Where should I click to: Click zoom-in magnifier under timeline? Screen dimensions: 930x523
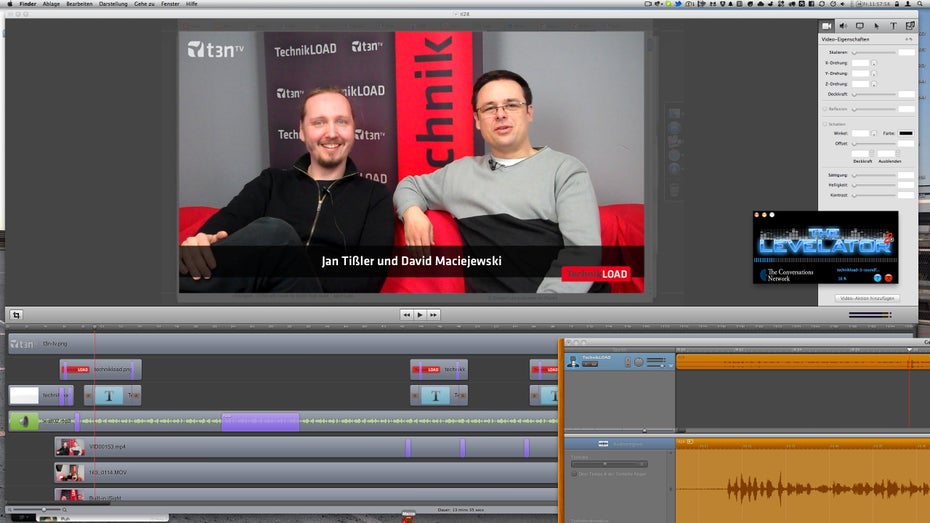point(65,509)
